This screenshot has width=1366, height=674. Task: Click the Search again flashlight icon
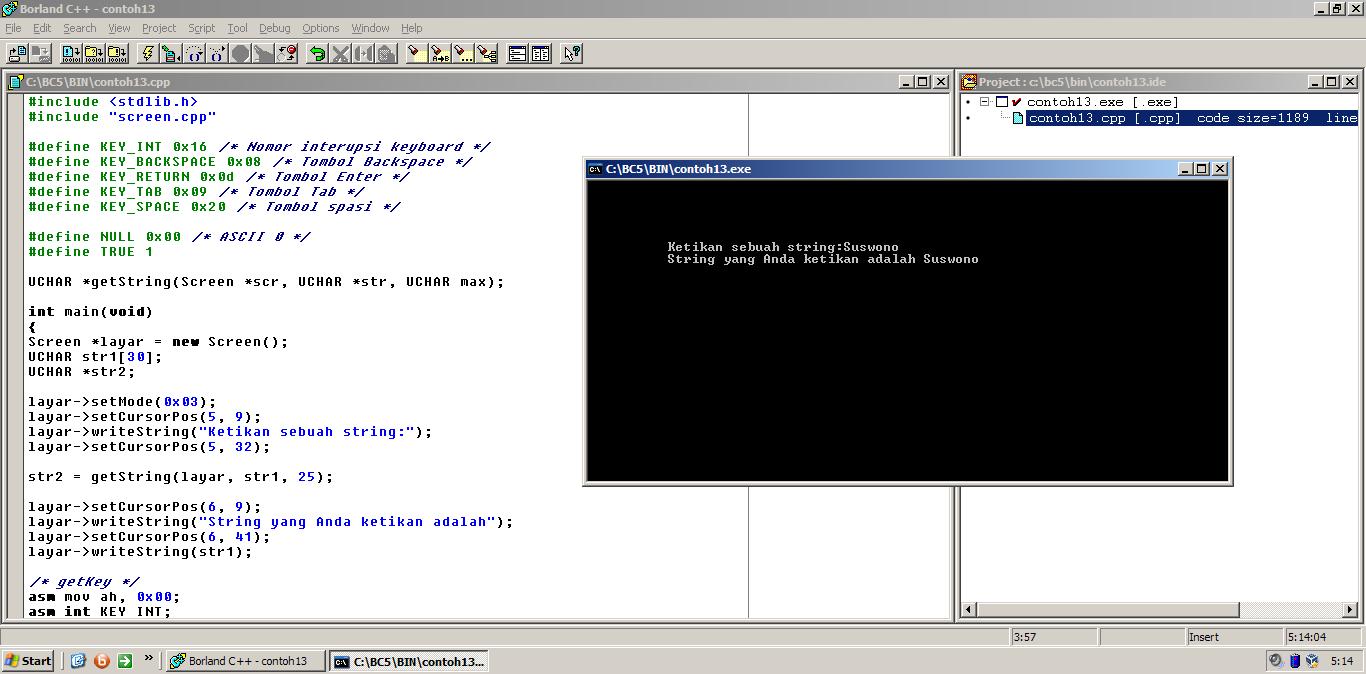pos(463,53)
